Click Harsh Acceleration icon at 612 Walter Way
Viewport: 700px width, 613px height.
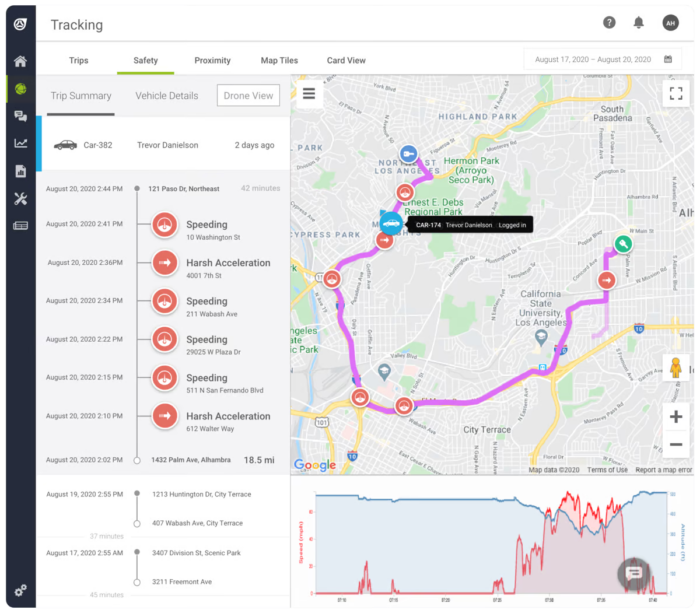(x=165, y=416)
